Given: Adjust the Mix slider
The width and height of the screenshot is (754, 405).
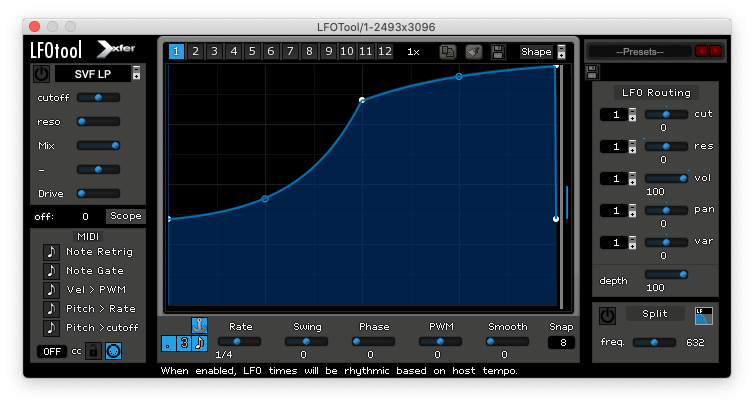Looking at the screenshot, I should pyautogui.click(x=98, y=145).
